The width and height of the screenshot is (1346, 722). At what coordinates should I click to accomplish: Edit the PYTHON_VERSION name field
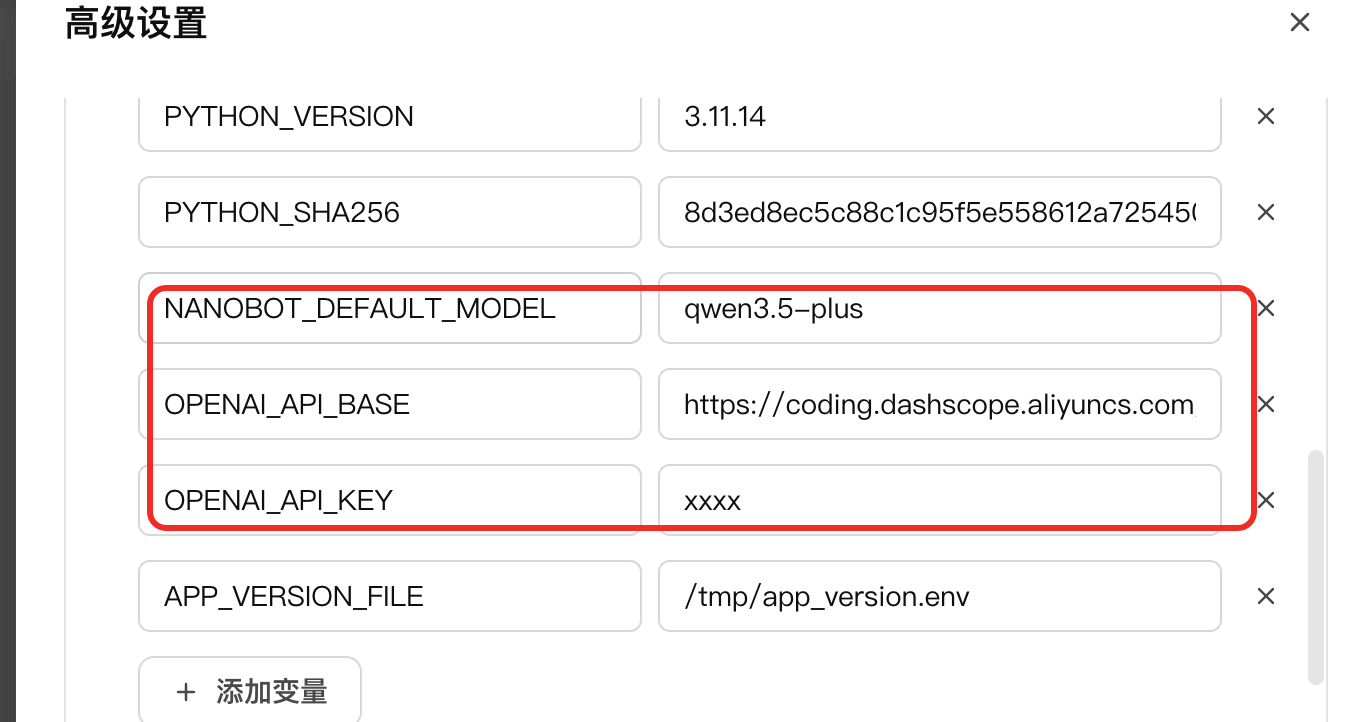[389, 117]
